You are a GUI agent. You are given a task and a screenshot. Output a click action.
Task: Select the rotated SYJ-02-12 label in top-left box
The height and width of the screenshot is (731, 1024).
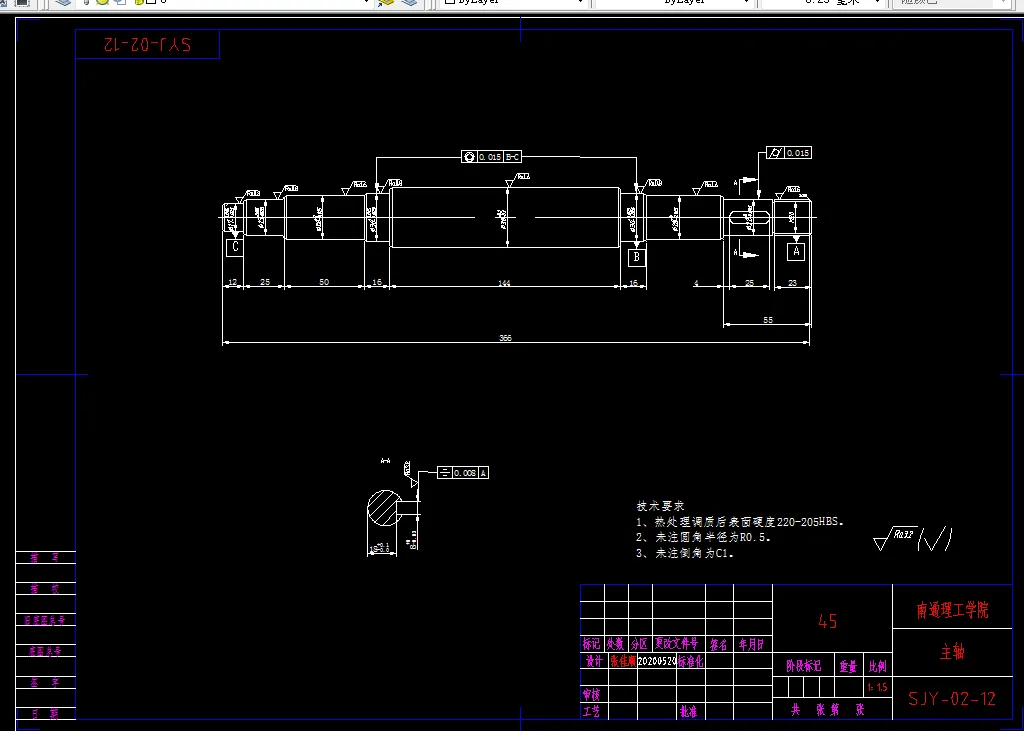pyautogui.click(x=148, y=44)
